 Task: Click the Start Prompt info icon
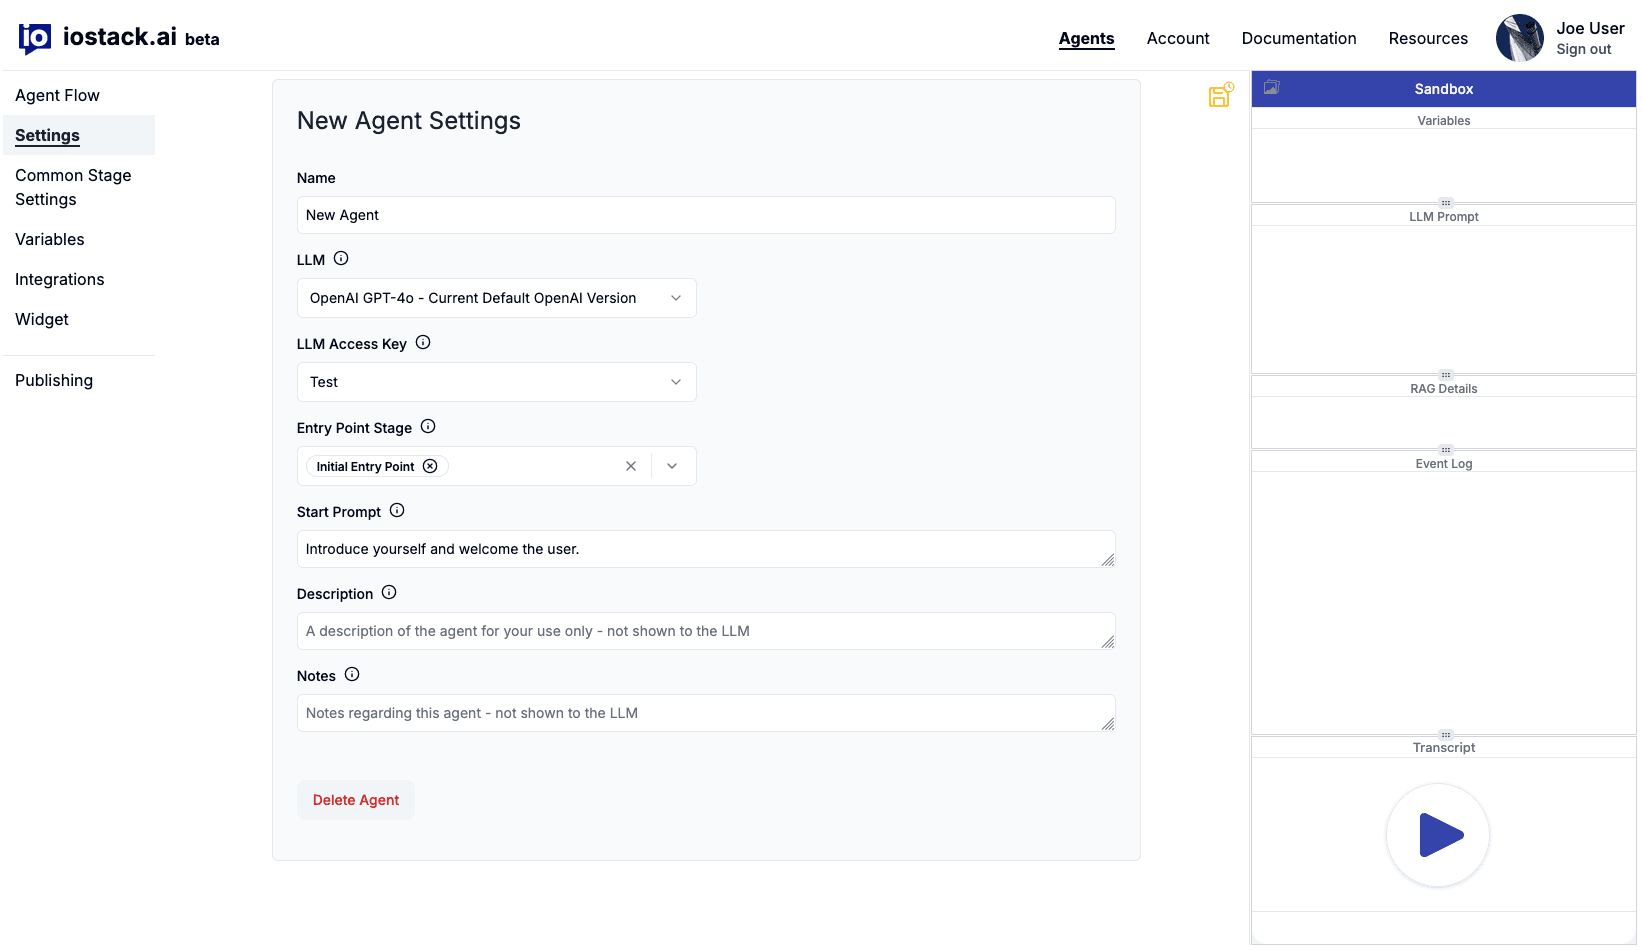[x=397, y=510]
